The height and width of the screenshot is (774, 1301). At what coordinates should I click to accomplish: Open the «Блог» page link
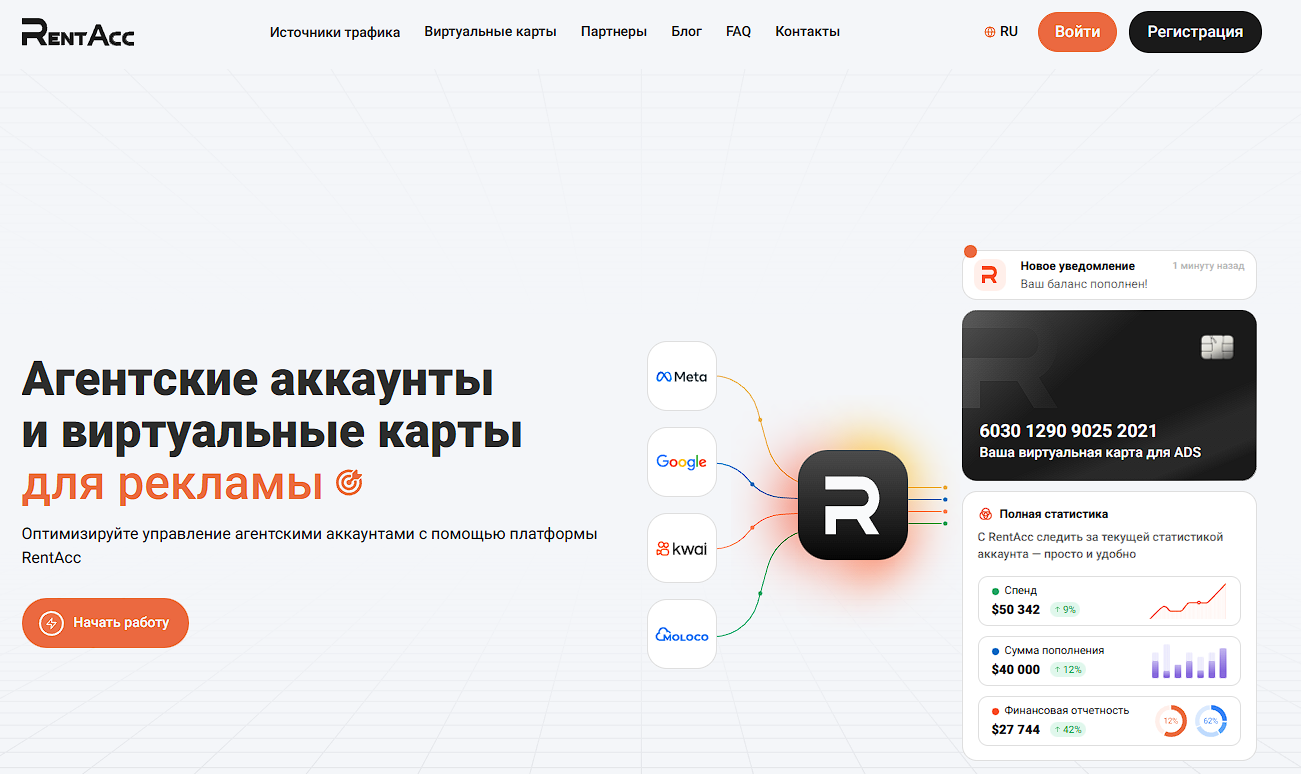[x=686, y=32]
